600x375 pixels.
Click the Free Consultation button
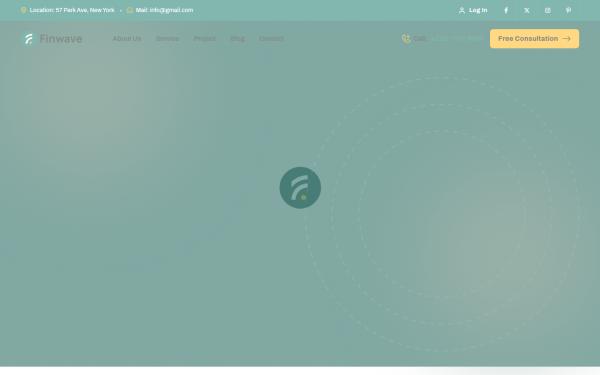click(x=534, y=39)
